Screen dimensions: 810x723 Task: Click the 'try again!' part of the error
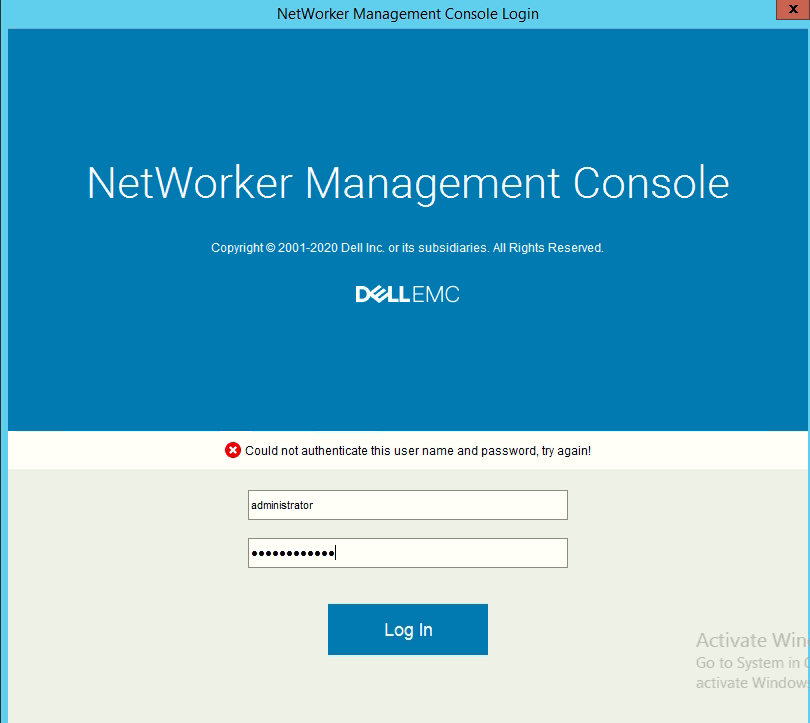(x=564, y=451)
